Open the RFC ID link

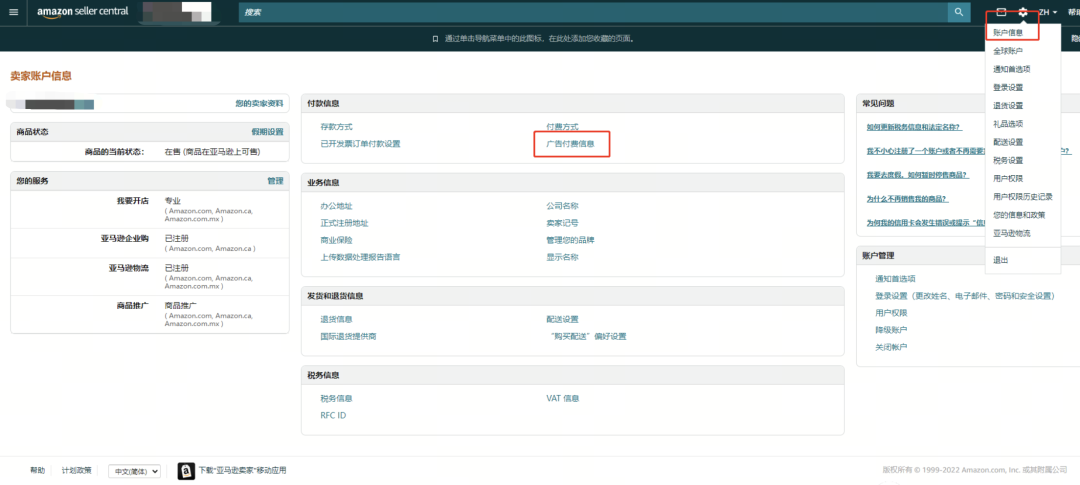point(333,415)
